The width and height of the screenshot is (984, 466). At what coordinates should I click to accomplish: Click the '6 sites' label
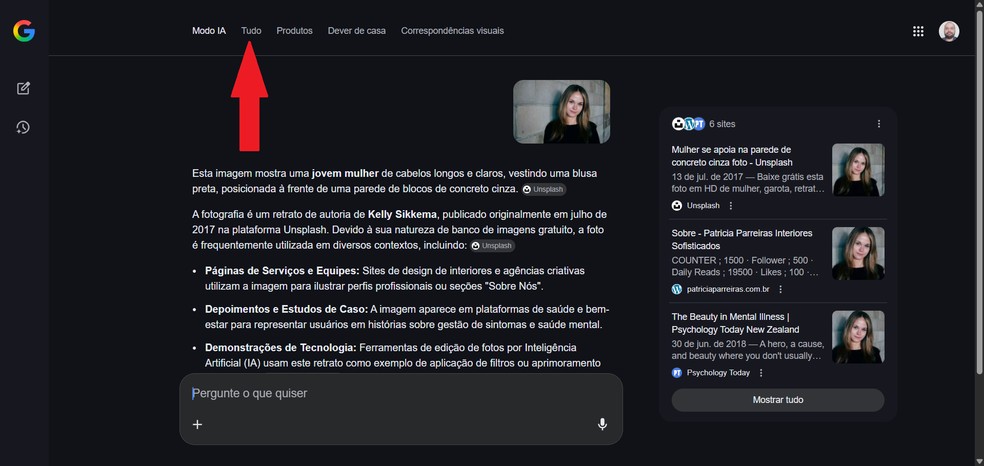[x=722, y=124]
